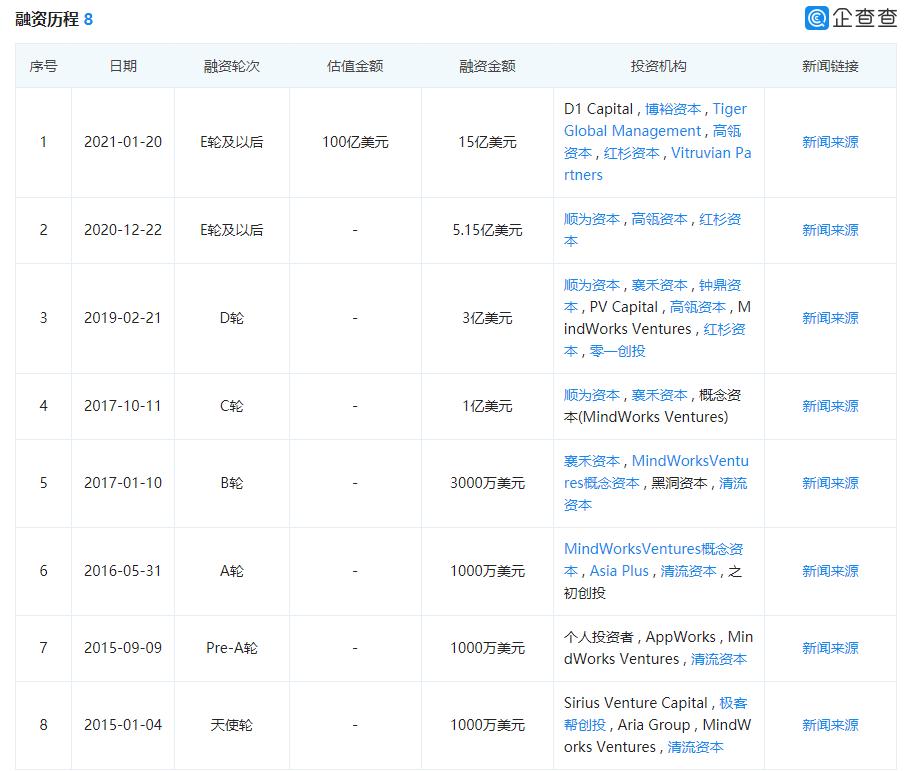Select the 1亿美元 funding amount cell
This screenshot has width=911, height=771.
tap(487, 406)
